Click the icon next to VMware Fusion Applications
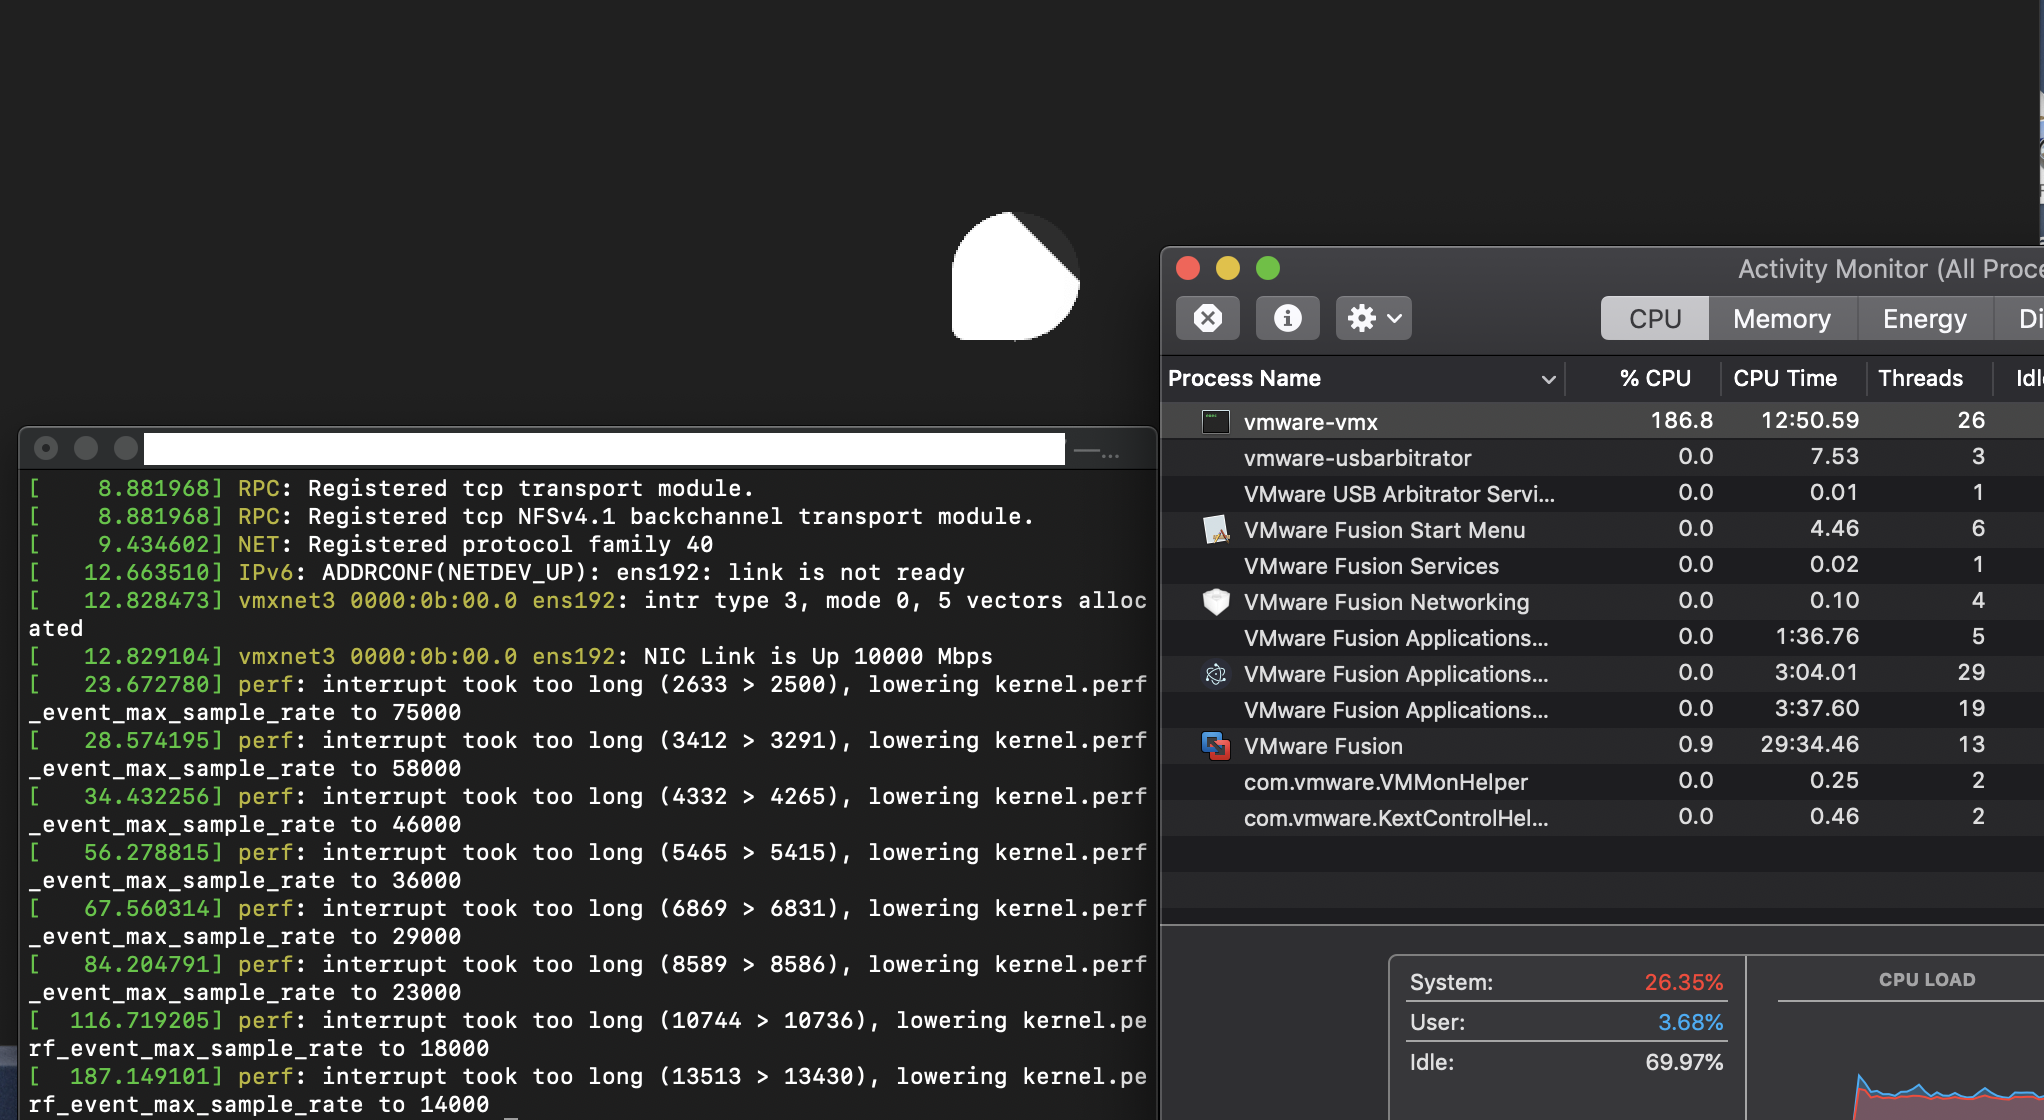 [x=1215, y=674]
